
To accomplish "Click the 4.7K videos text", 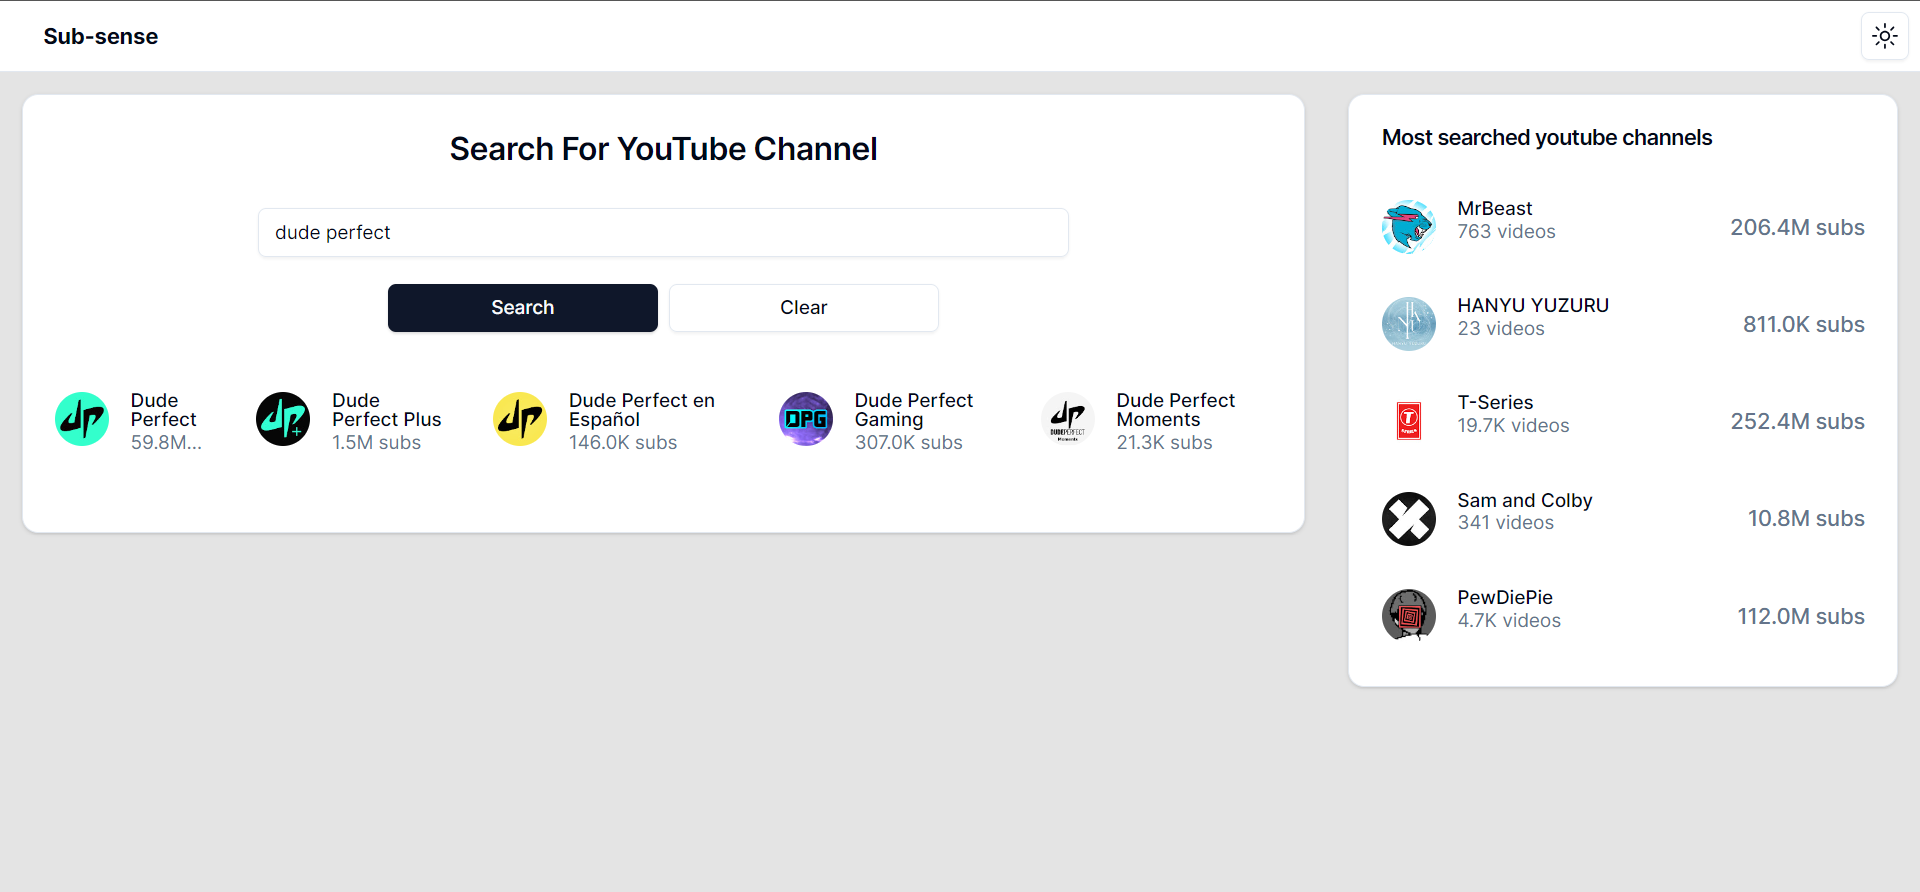I will 1509,620.
